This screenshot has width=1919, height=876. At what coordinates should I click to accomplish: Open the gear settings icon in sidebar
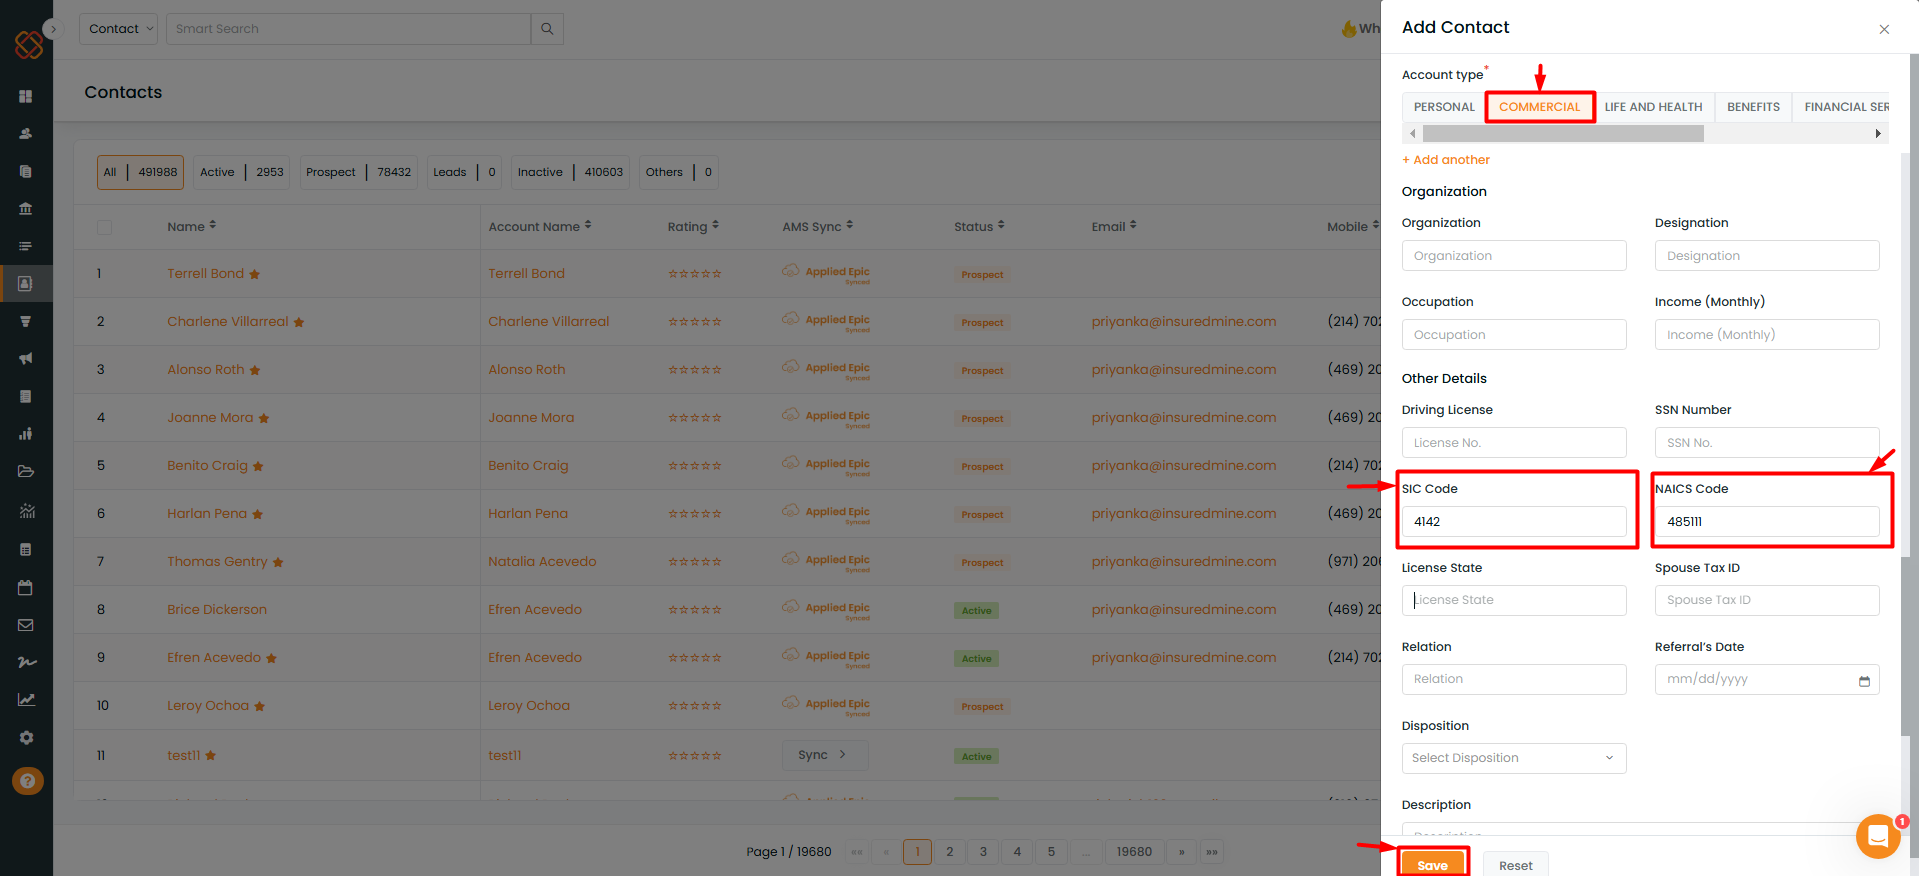26,737
